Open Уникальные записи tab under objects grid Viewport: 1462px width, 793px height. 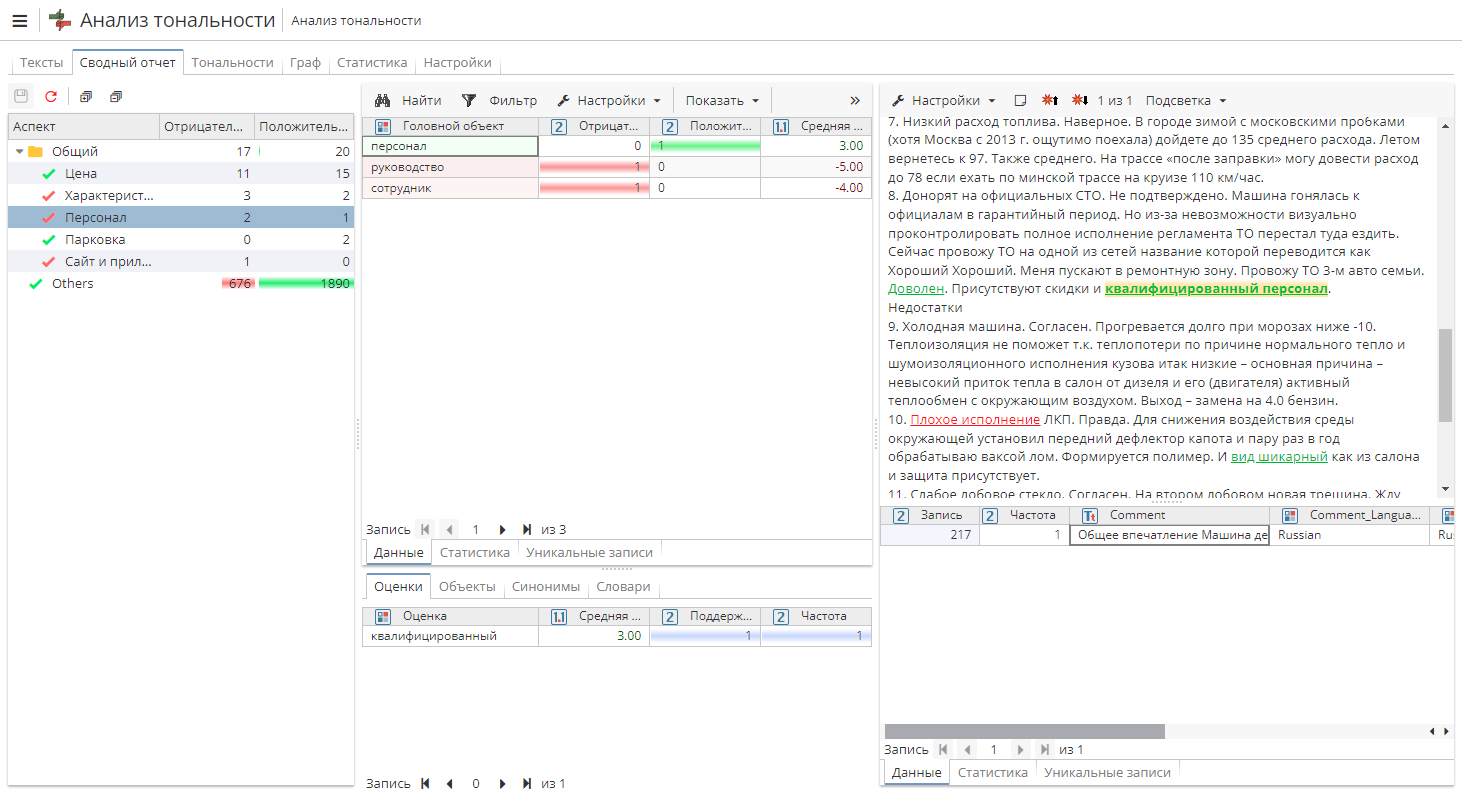589,552
